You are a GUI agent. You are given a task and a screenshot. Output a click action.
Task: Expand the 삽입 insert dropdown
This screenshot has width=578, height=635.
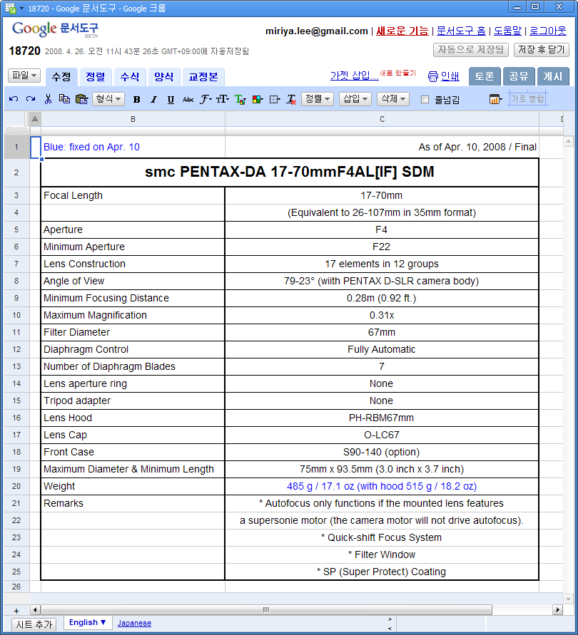(355, 99)
